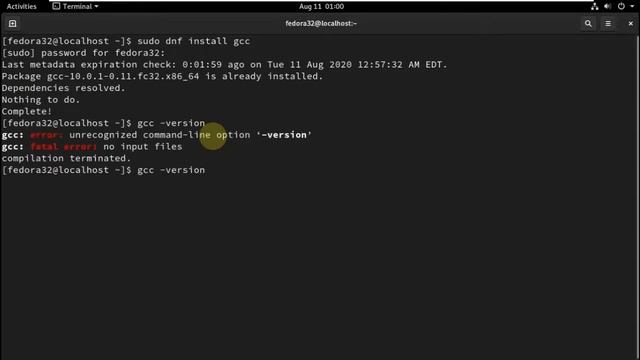The height and width of the screenshot is (360, 640).
Task: Click the terminal's vertical scrollbar
Action: click(x=638, y=198)
